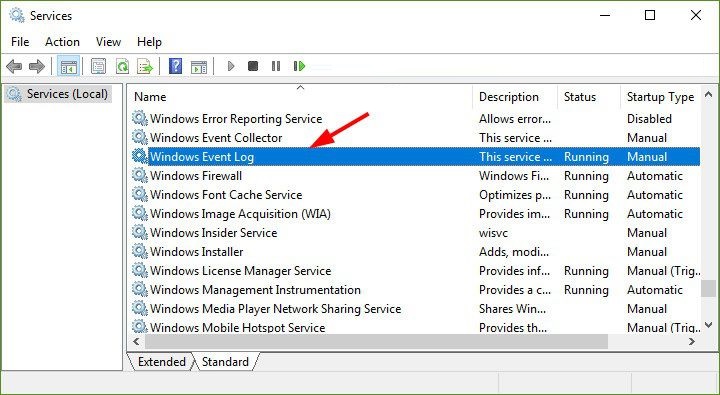Click 'Optimizes p...' description cell

point(515,195)
